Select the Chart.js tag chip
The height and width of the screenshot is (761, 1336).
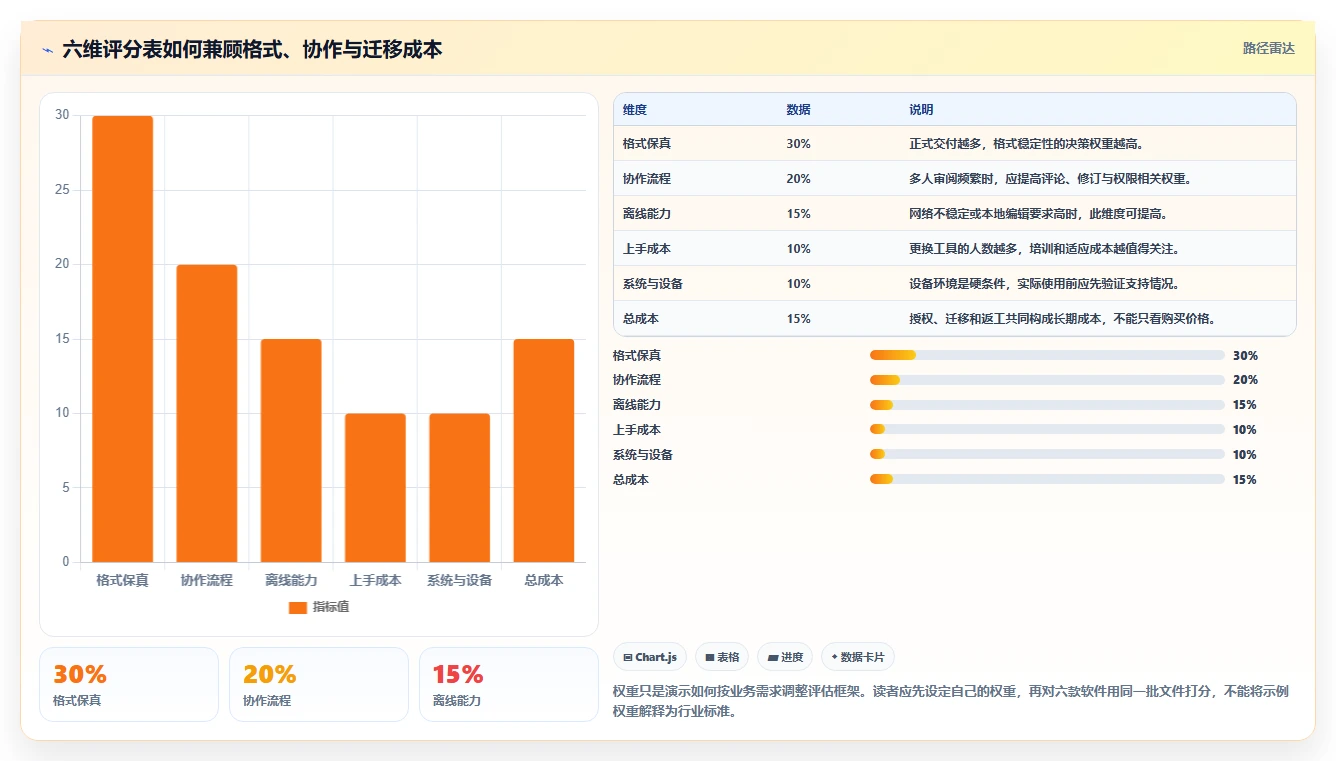pyautogui.click(x=650, y=657)
